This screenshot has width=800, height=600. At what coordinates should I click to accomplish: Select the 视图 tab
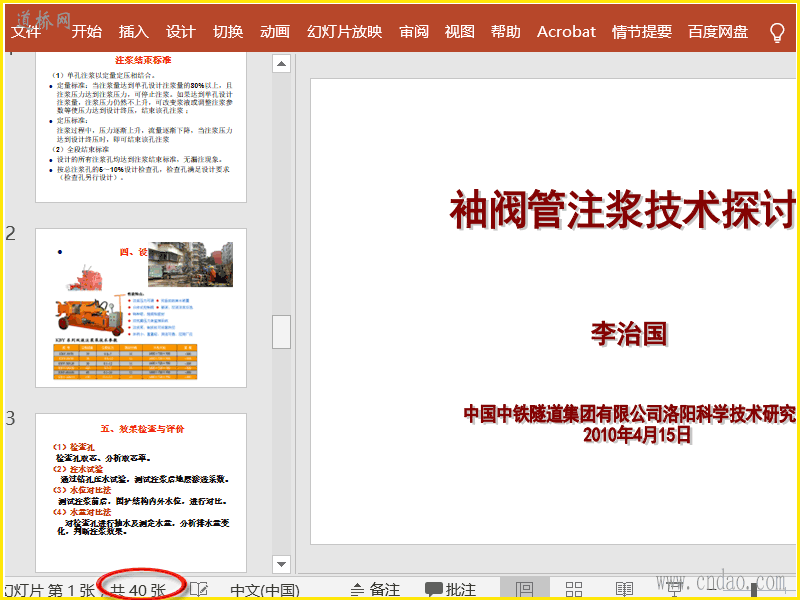[460, 32]
